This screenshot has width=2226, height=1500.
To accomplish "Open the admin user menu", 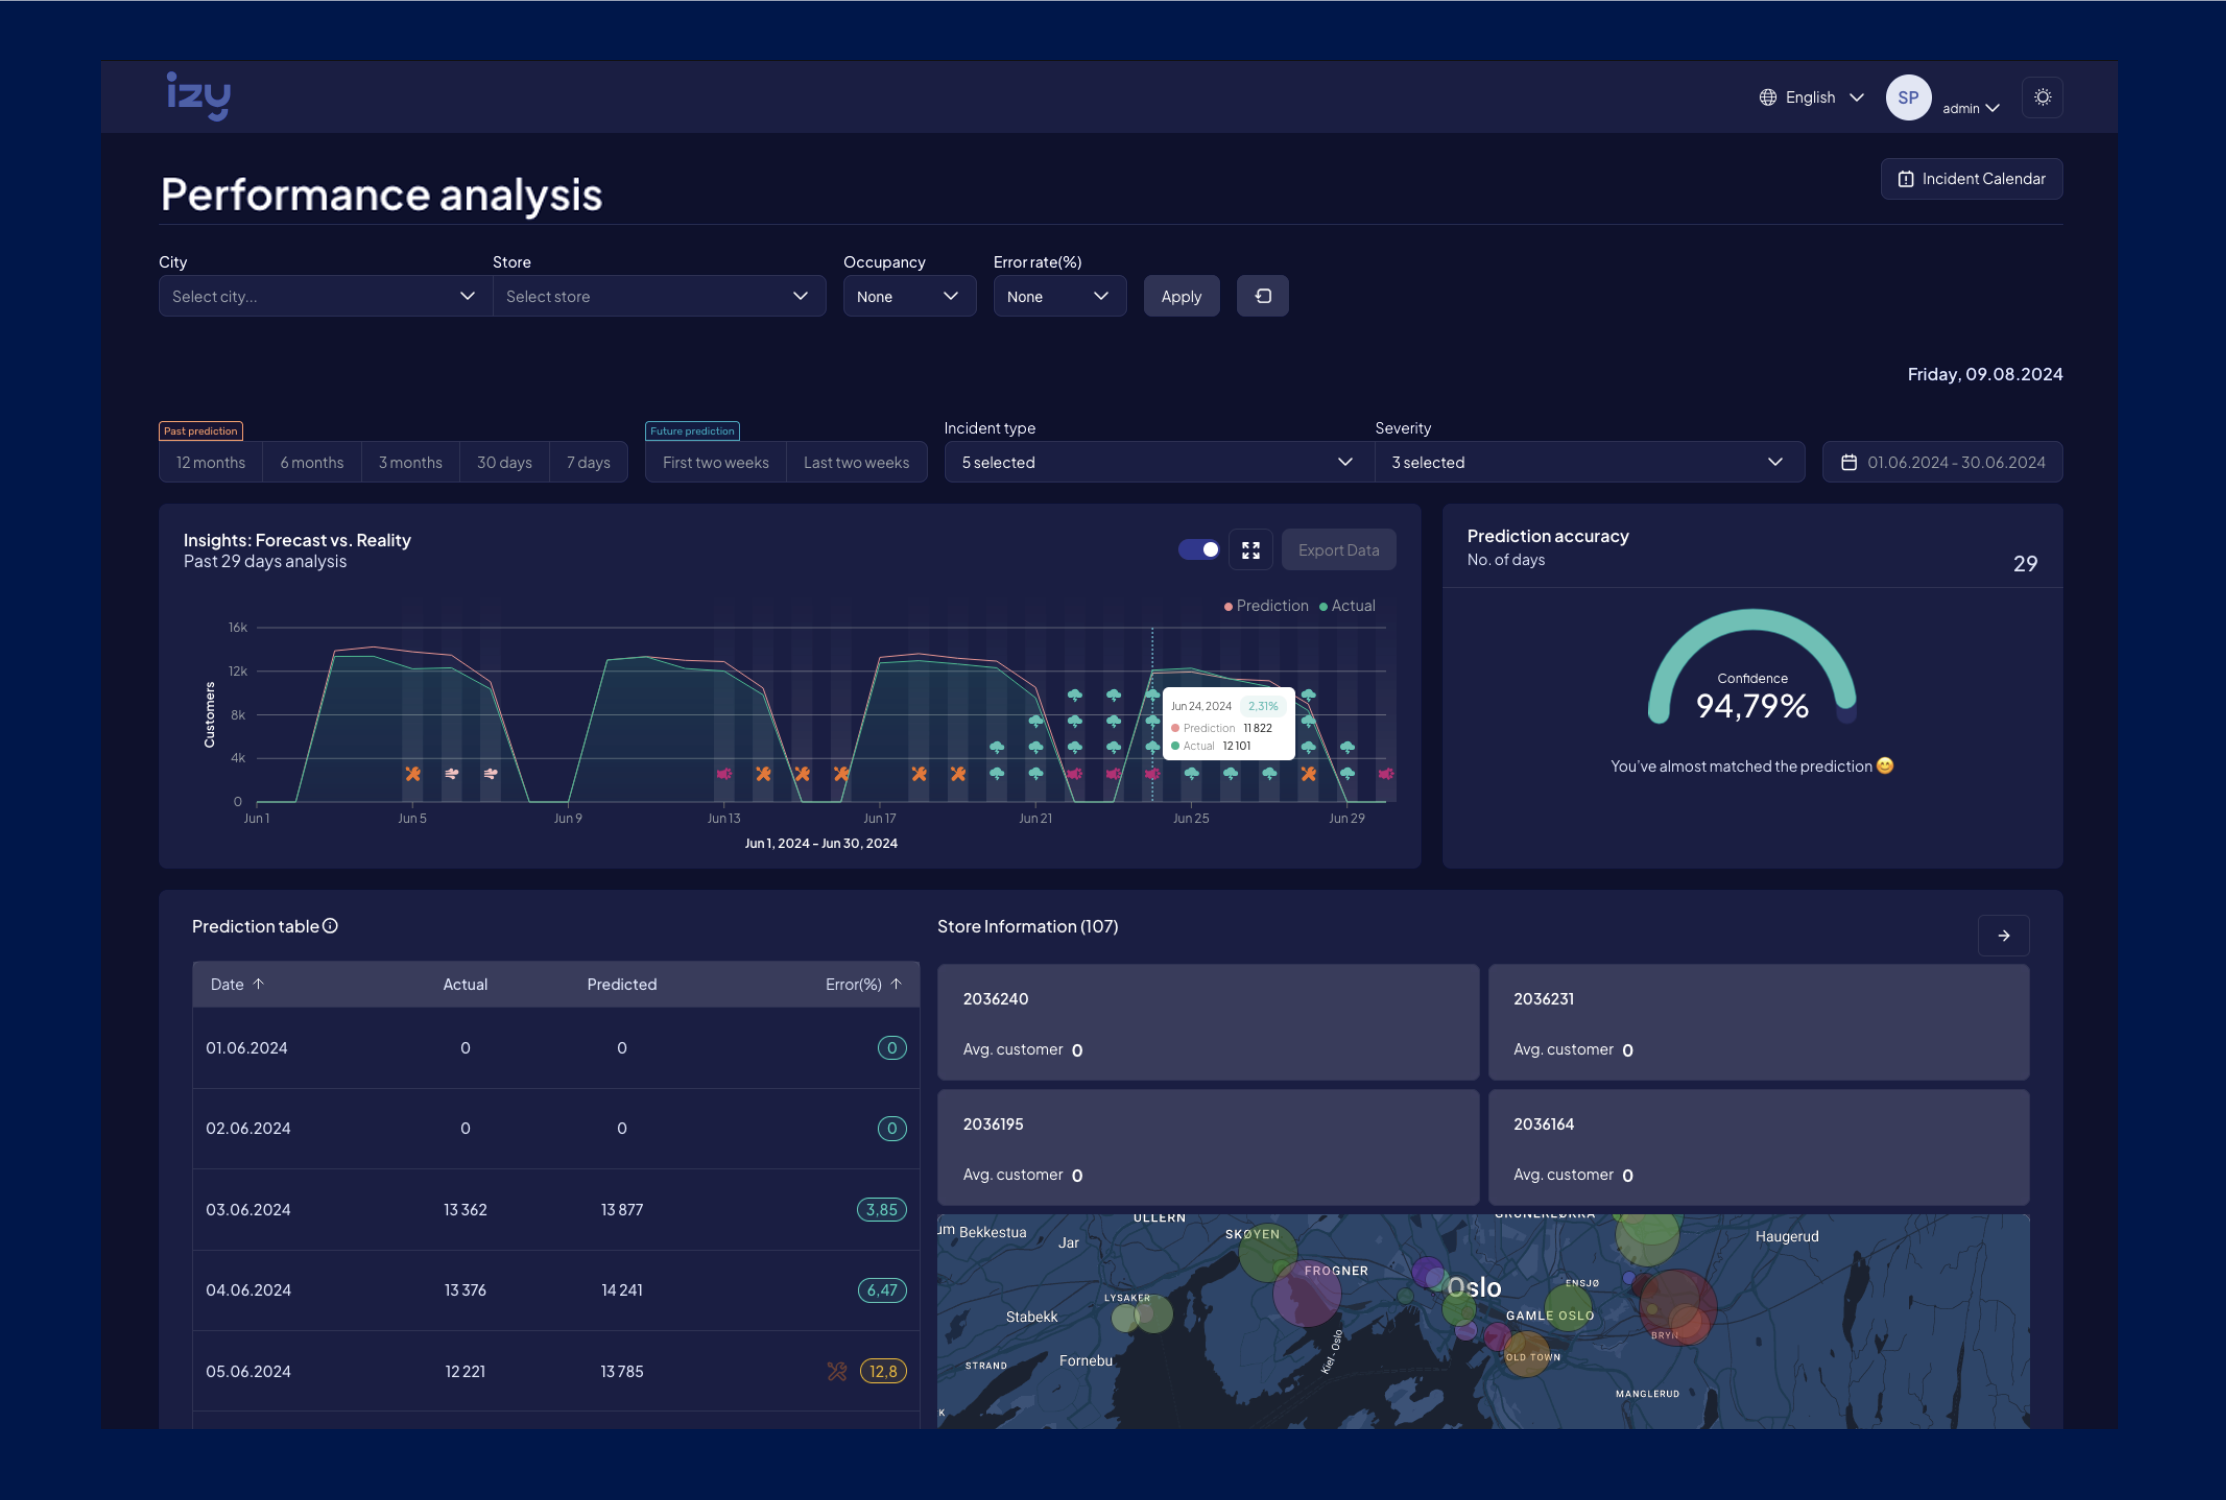I will (1970, 108).
